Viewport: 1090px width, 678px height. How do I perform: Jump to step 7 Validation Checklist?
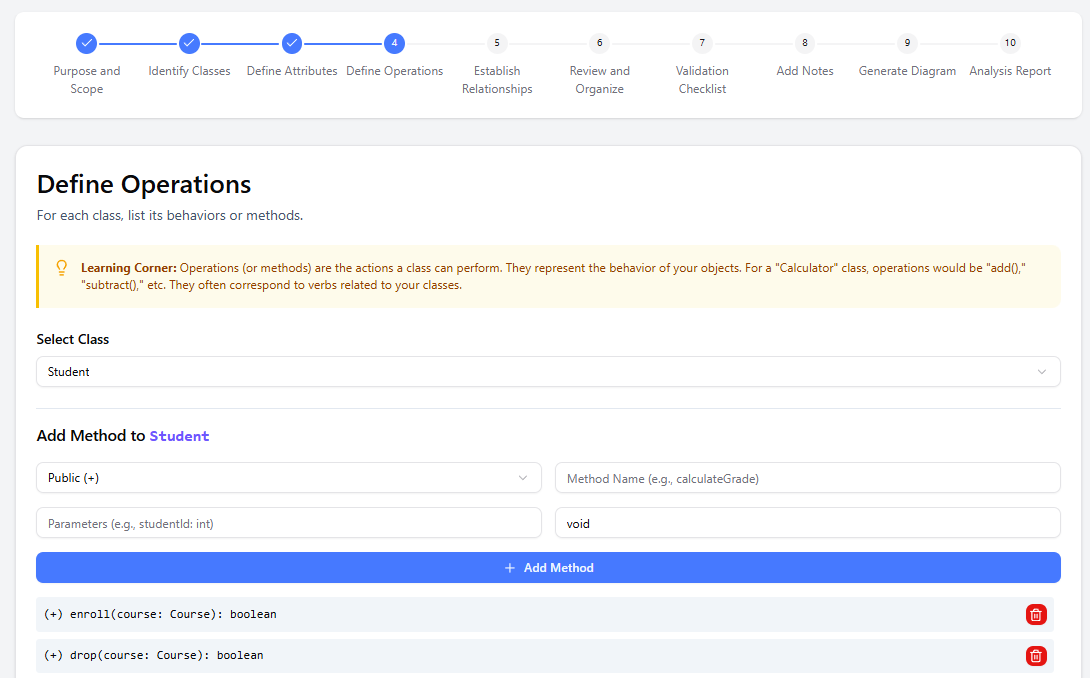tap(702, 43)
